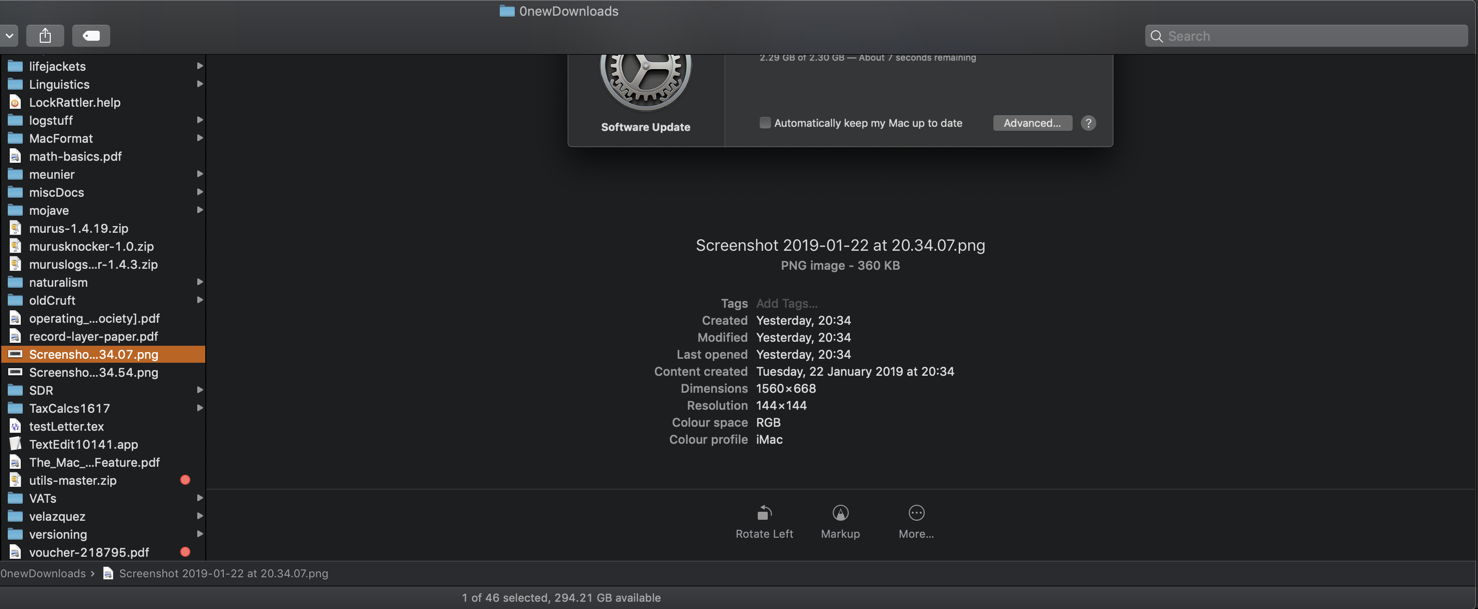Click the Add Tags field

(x=787, y=303)
